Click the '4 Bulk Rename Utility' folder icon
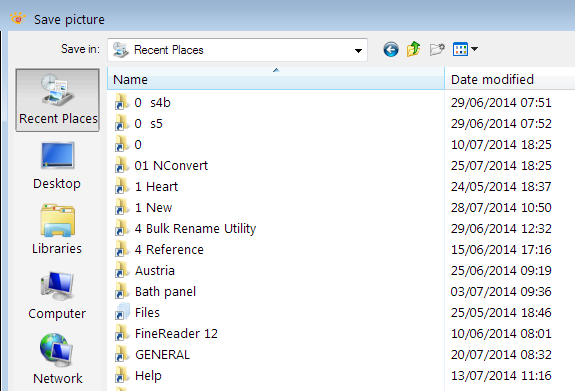 tap(121, 228)
